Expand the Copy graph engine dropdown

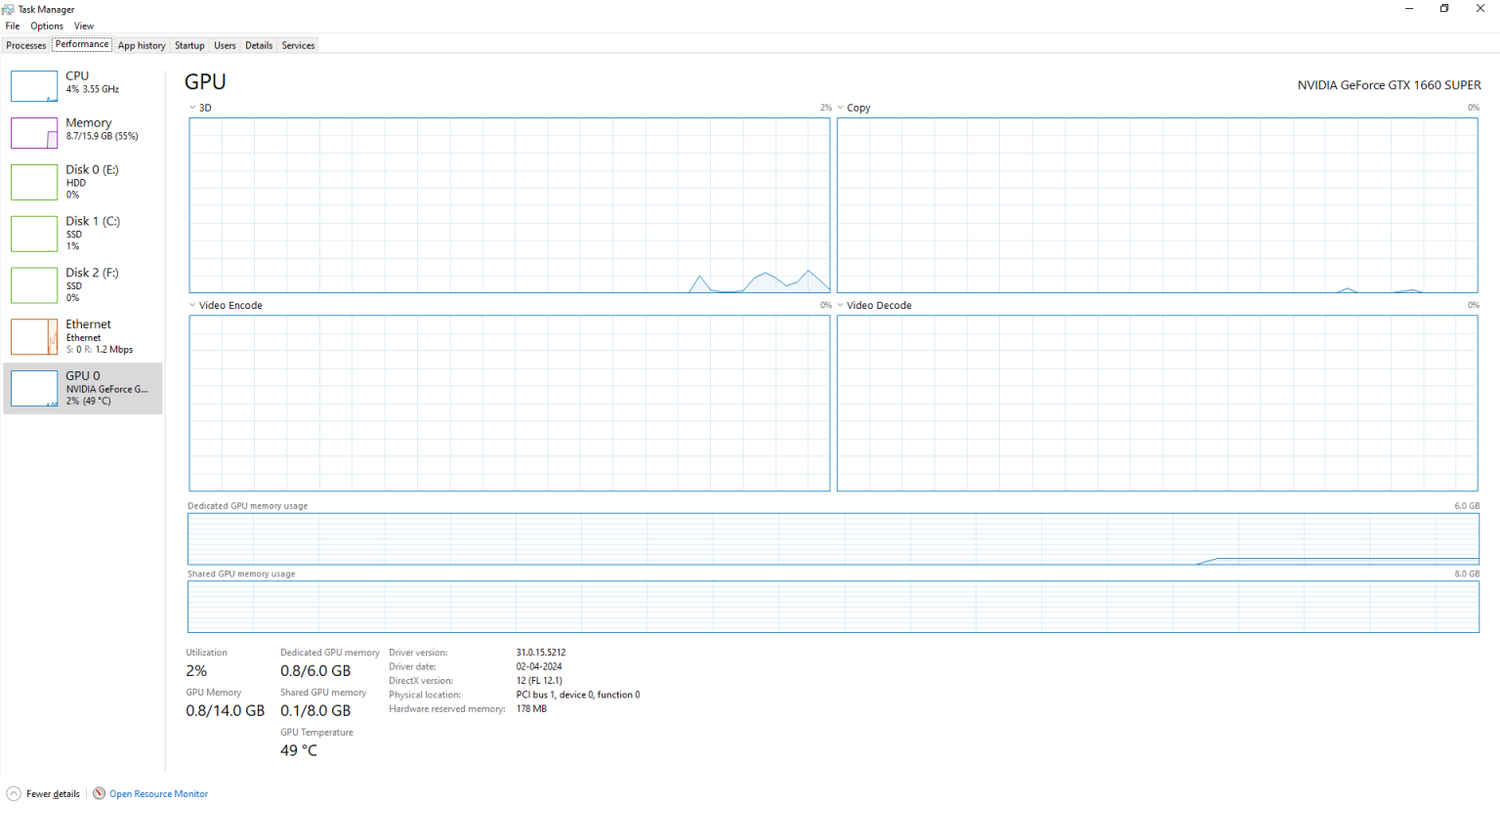(841, 108)
